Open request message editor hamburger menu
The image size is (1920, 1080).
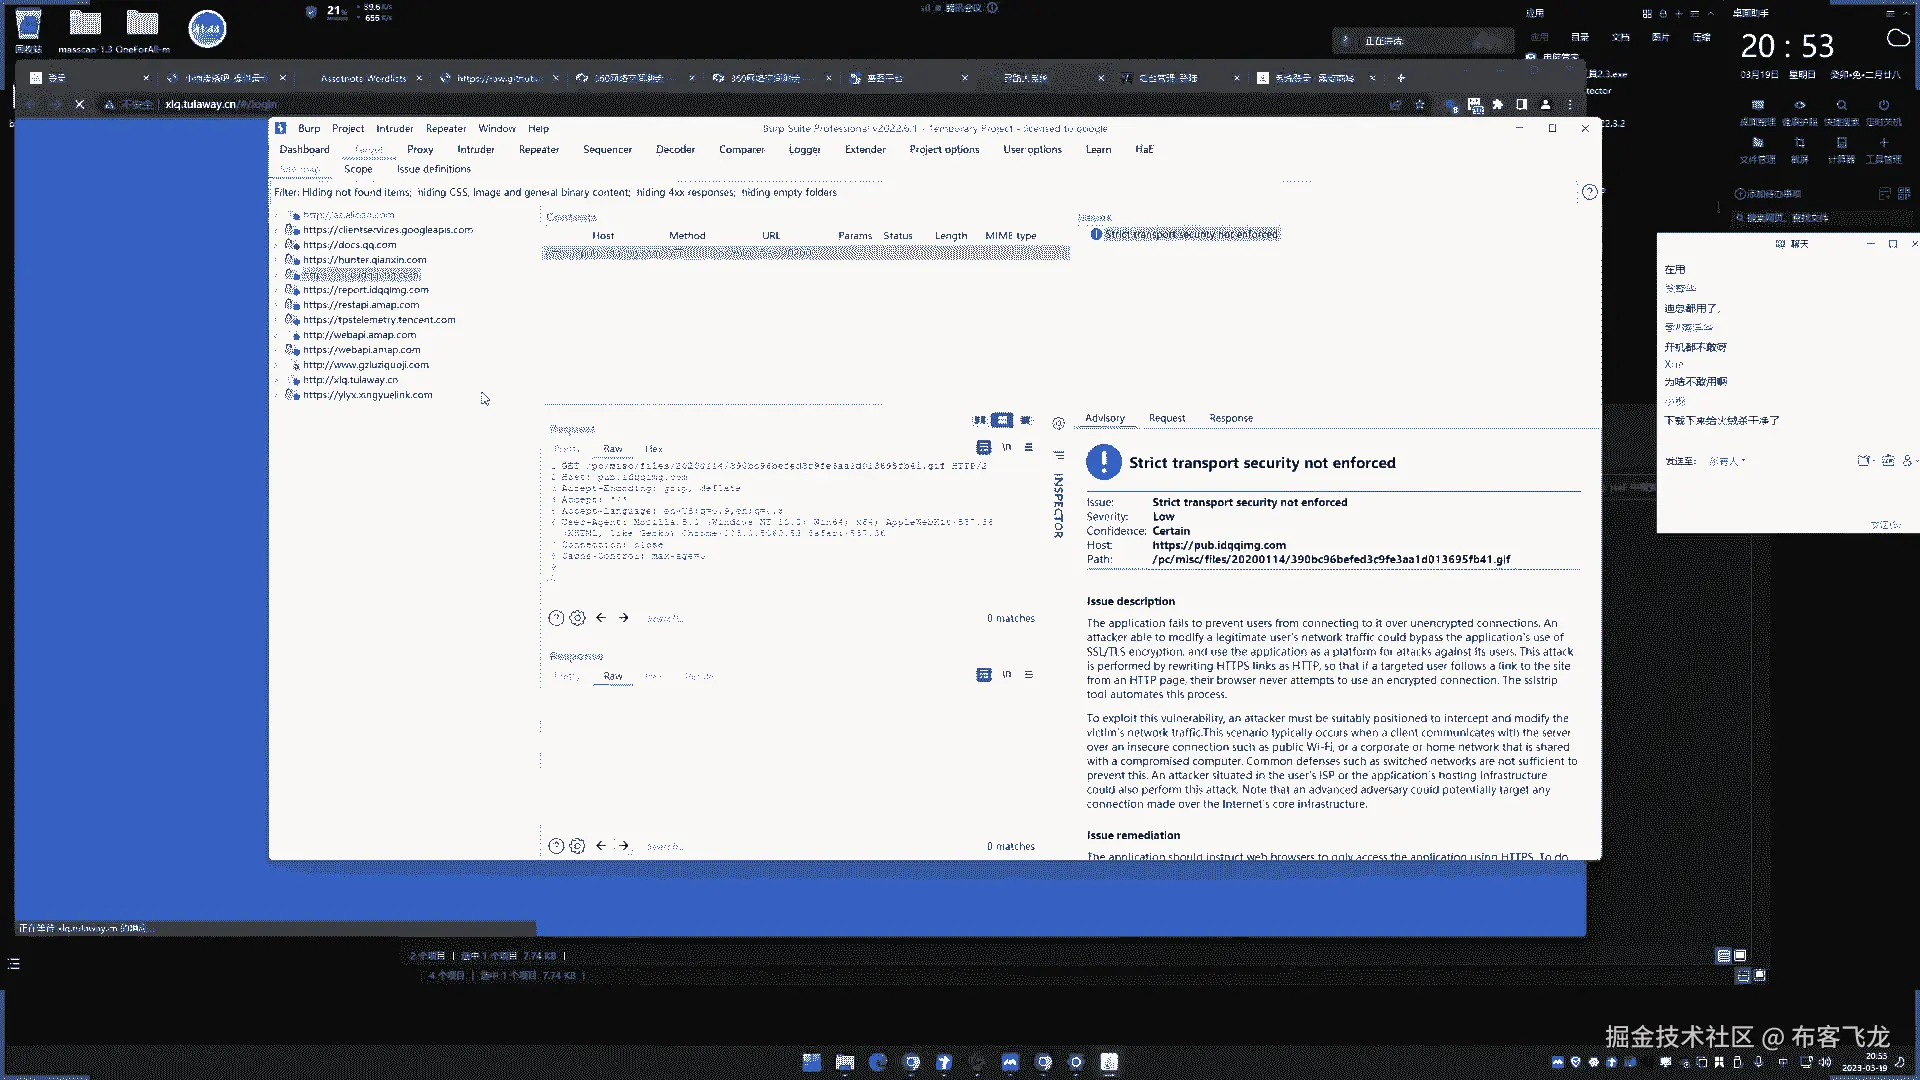1028,447
